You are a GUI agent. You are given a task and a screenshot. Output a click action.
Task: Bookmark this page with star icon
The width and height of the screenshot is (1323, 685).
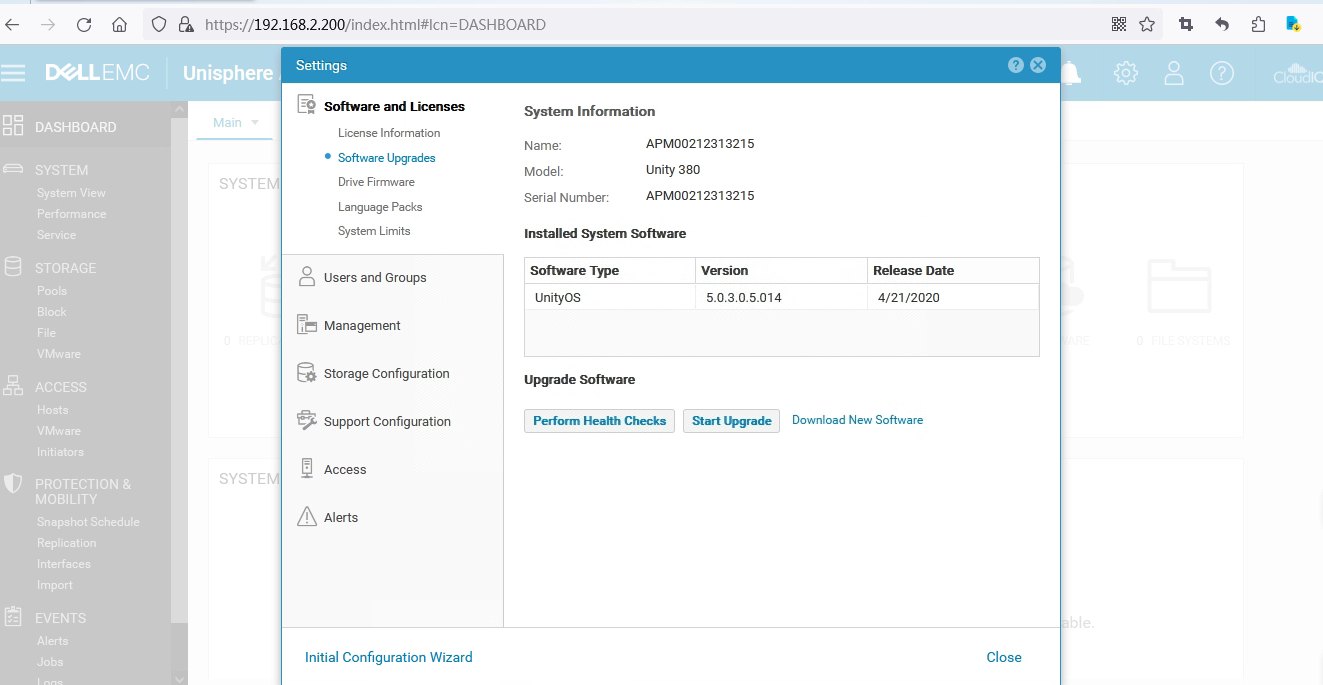click(1147, 25)
